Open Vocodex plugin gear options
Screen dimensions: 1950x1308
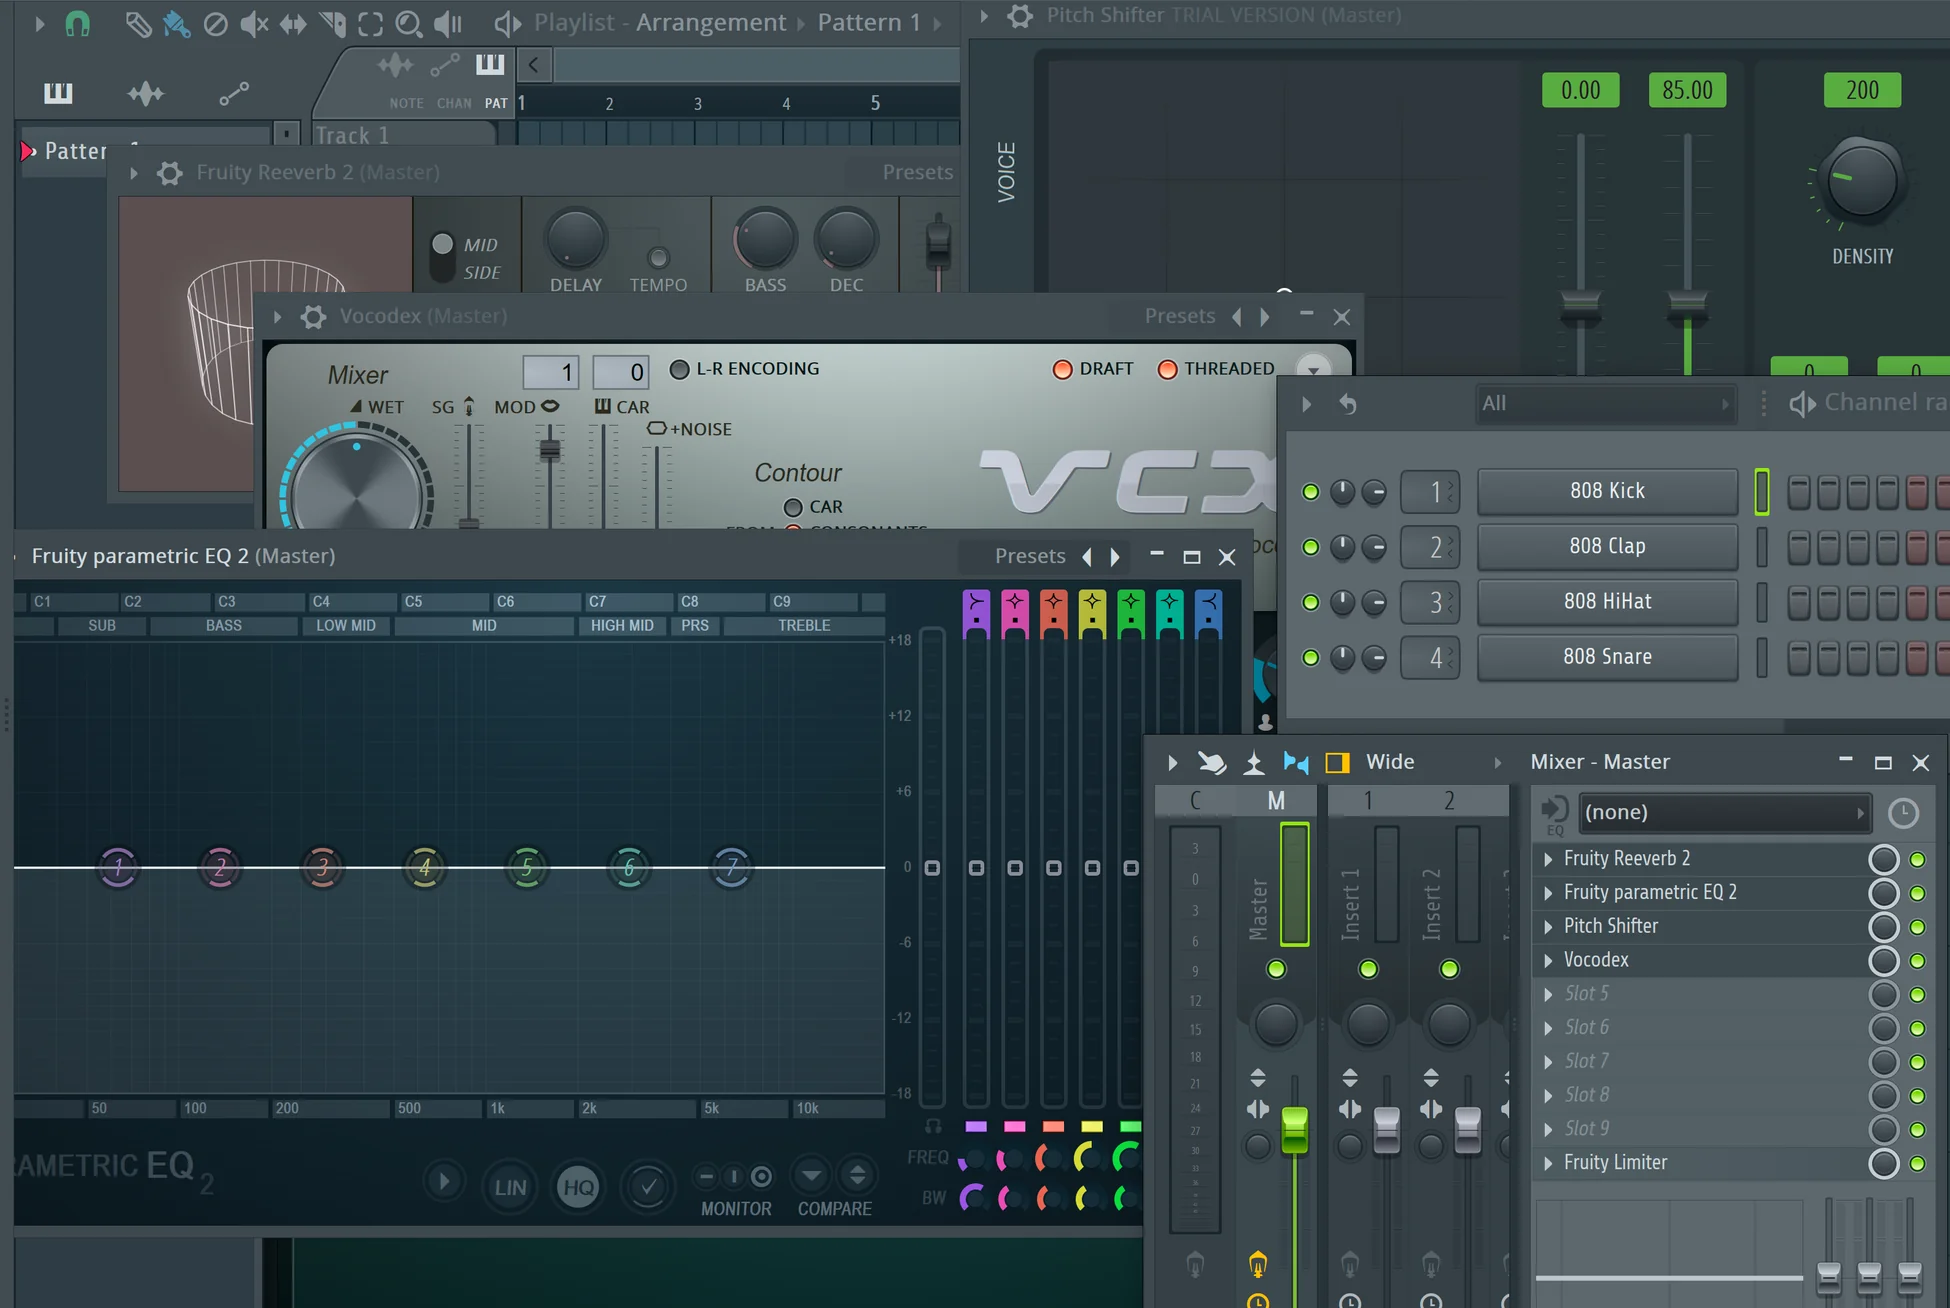(313, 317)
